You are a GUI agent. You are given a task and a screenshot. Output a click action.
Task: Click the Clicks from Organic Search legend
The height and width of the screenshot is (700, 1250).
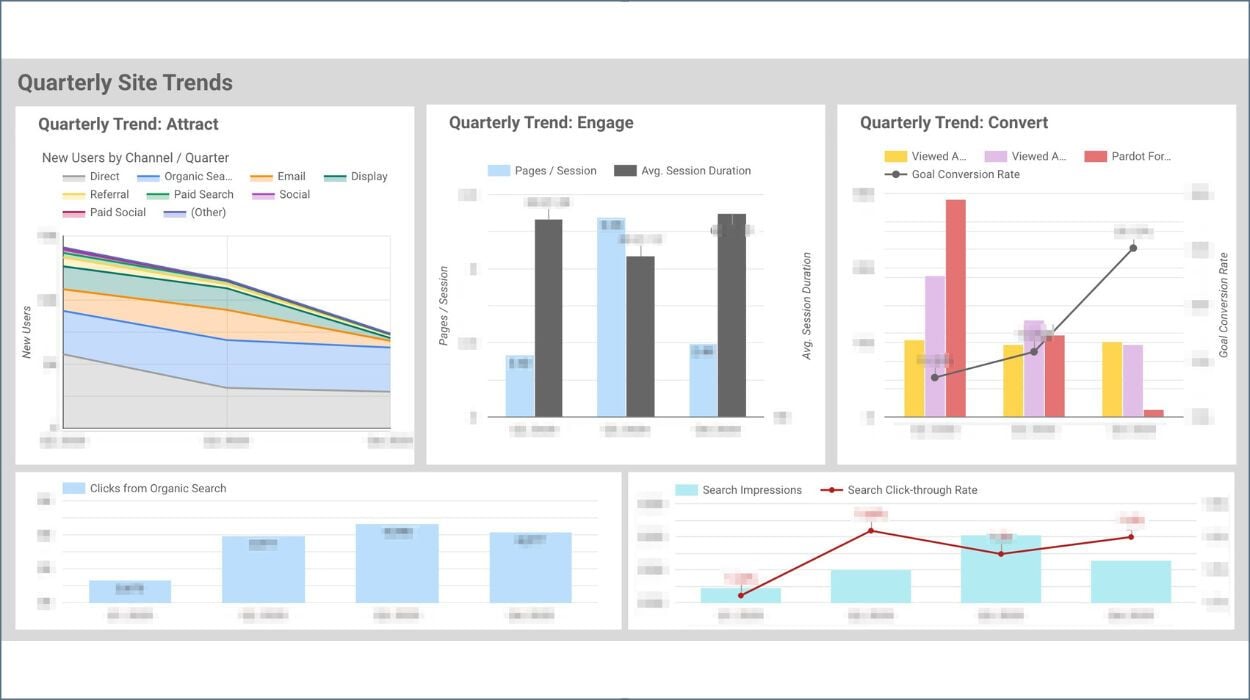click(144, 488)
